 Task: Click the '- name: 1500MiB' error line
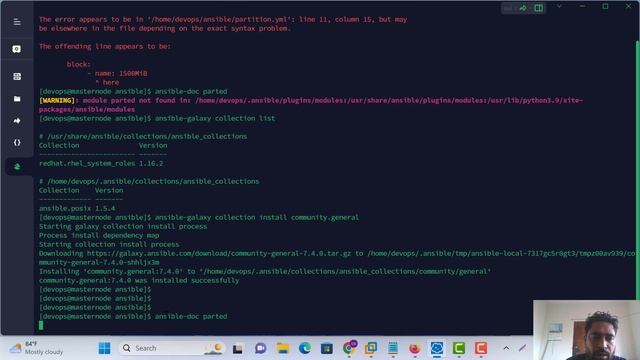[x=117, y=73]
